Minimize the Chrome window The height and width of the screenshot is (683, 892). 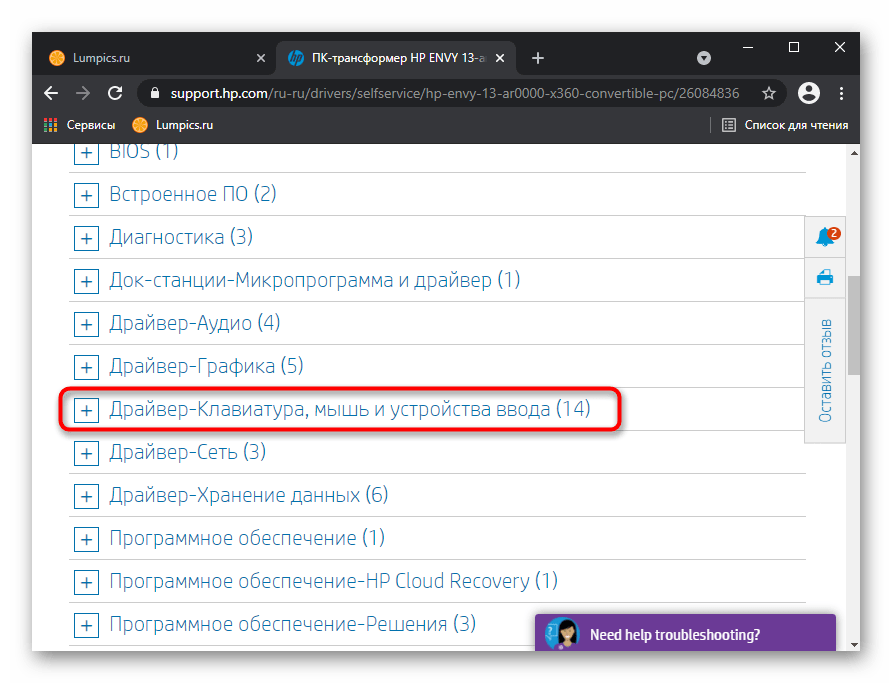click(x=748, y=47)
